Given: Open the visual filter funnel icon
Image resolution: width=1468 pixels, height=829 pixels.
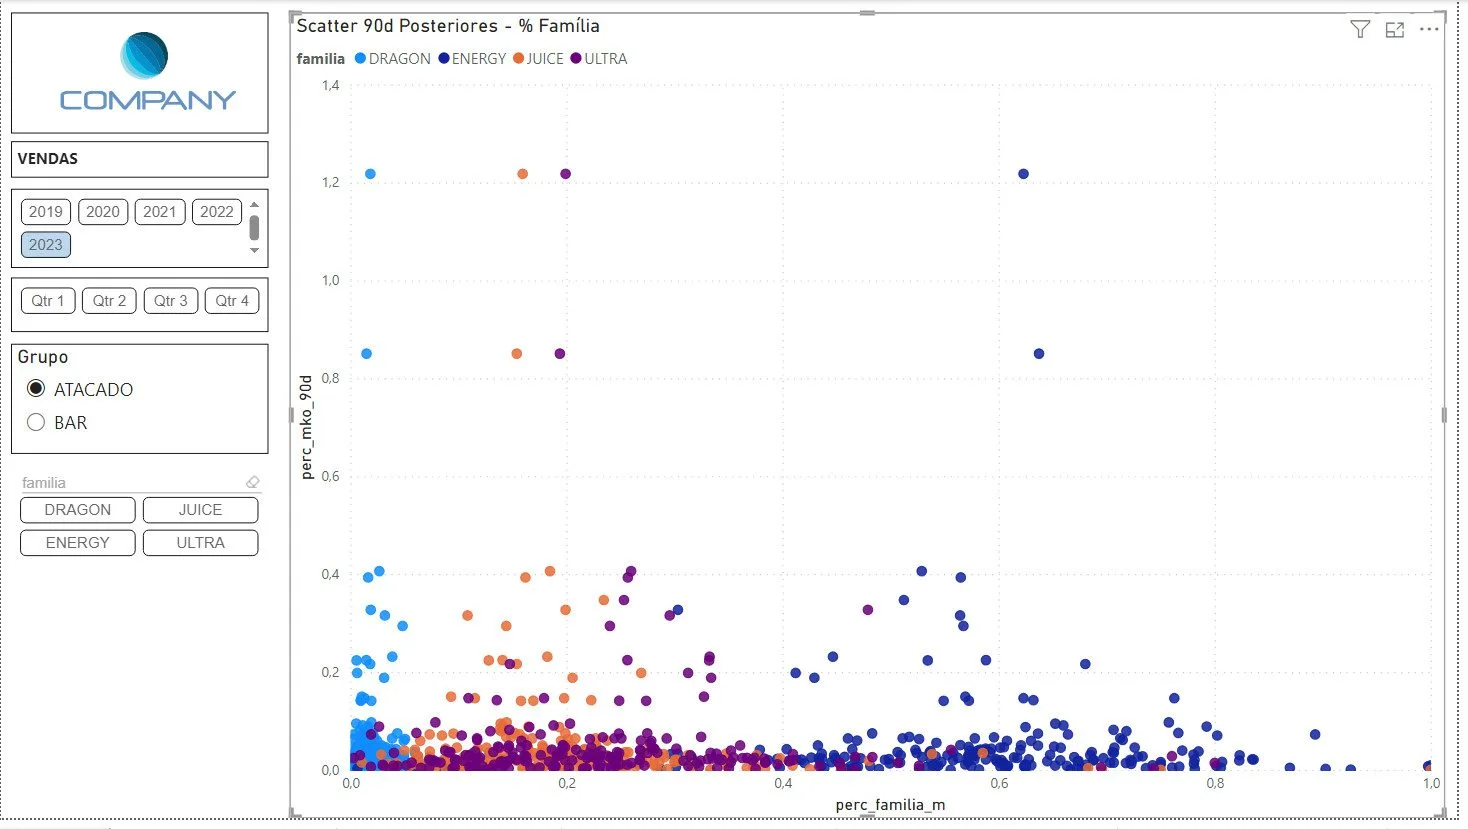Looking at the screenshot, I should coord(1359,30).
